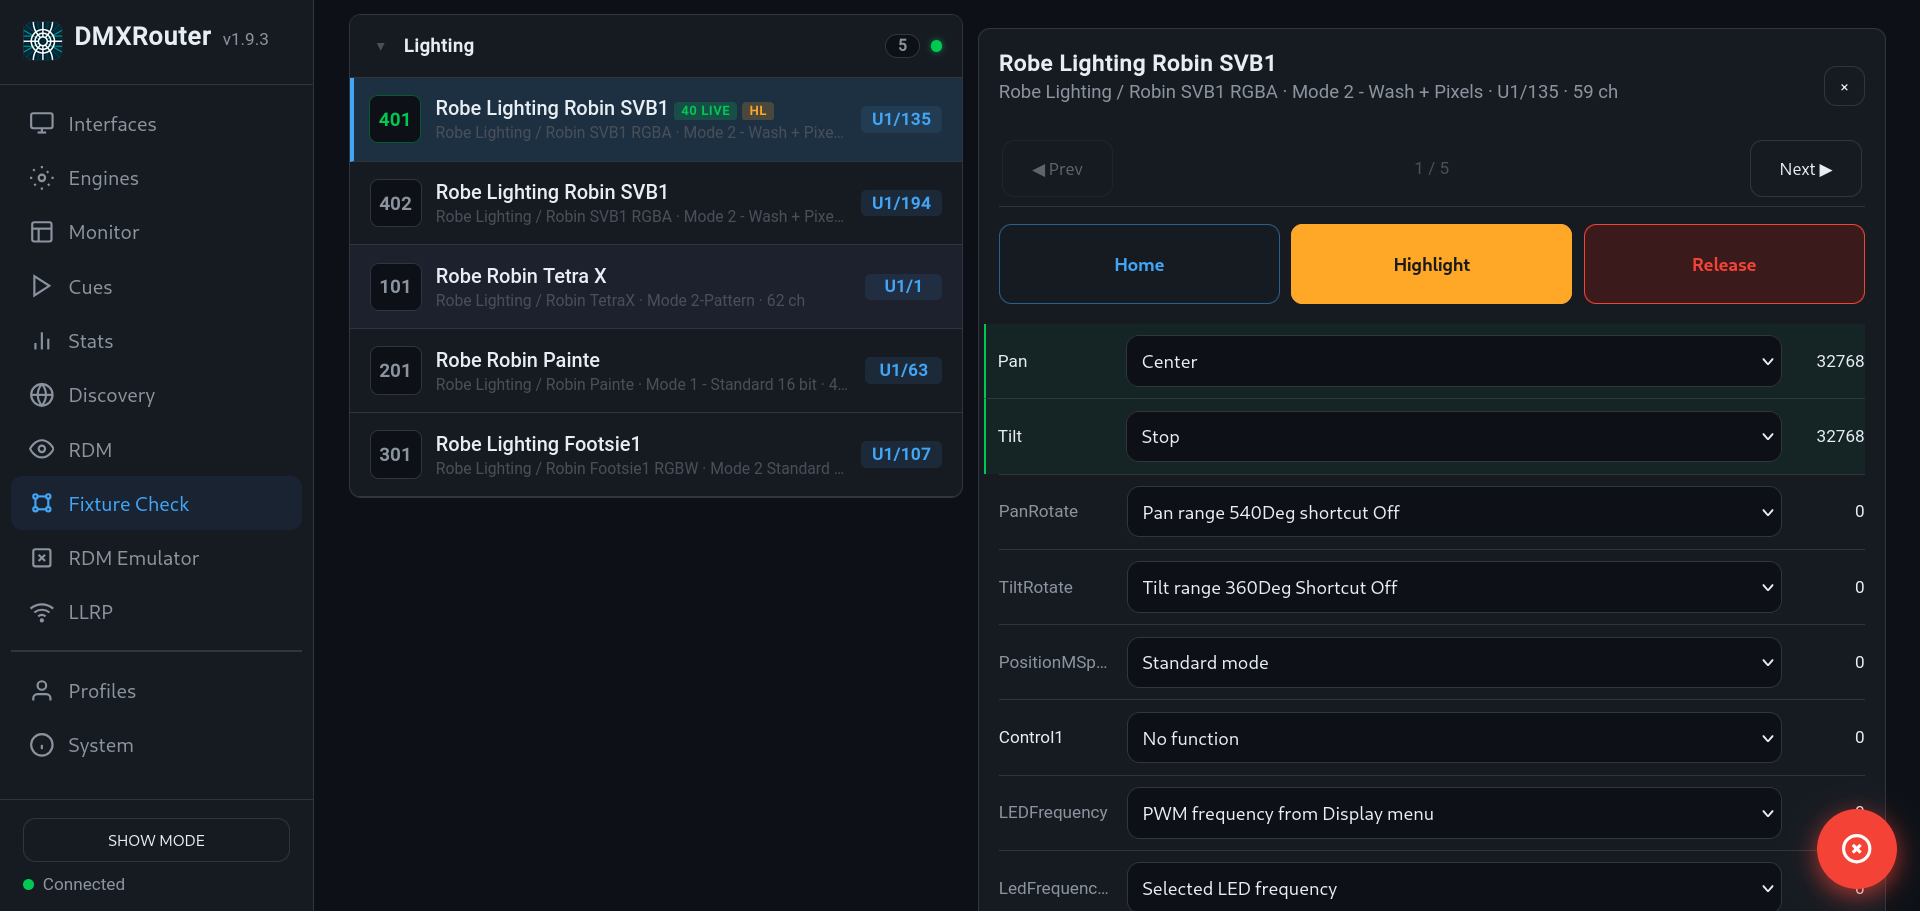Click the red floating stop button

coord(1856,849)
